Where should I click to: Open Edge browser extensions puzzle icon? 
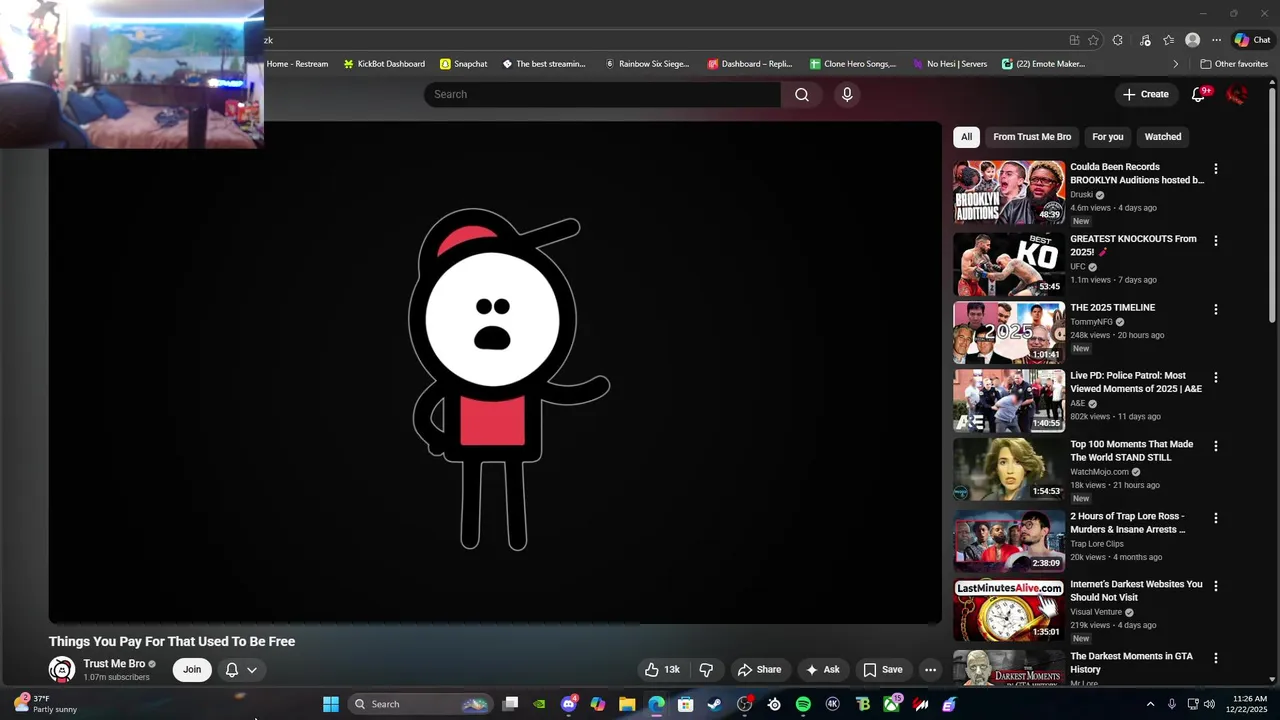(1118, 40)
